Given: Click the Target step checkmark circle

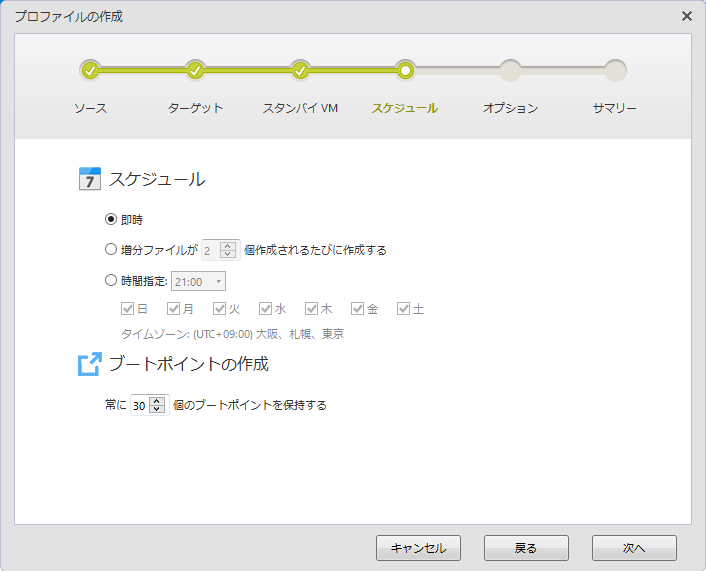Looking at the screenshot, I should click(195, 70).
